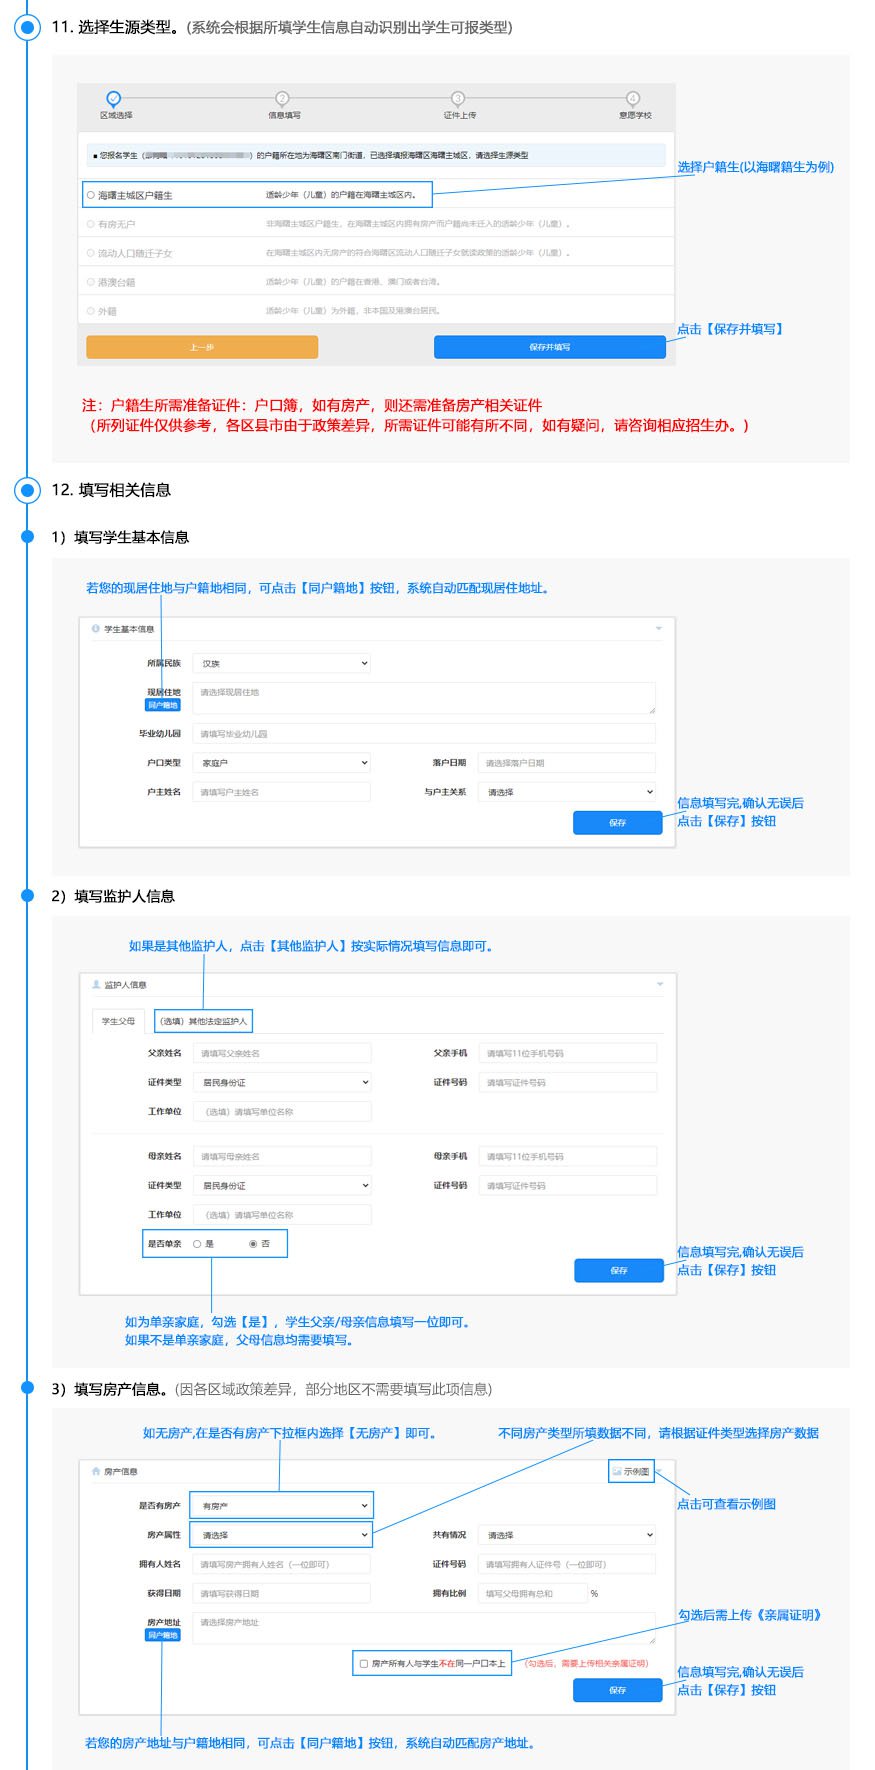Open the 房产属性 dropdown

coord(283,1535)
